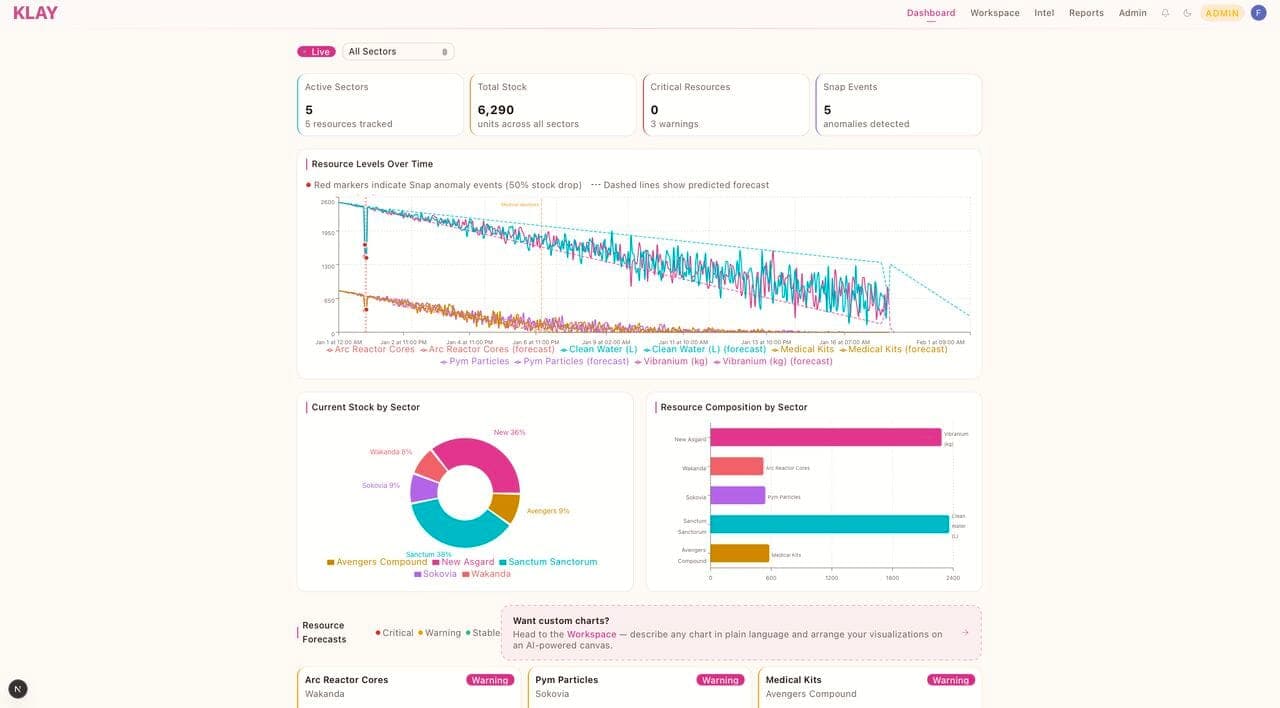Select the Critical Resources card
1280x708 pixels.
click(726, 104)
